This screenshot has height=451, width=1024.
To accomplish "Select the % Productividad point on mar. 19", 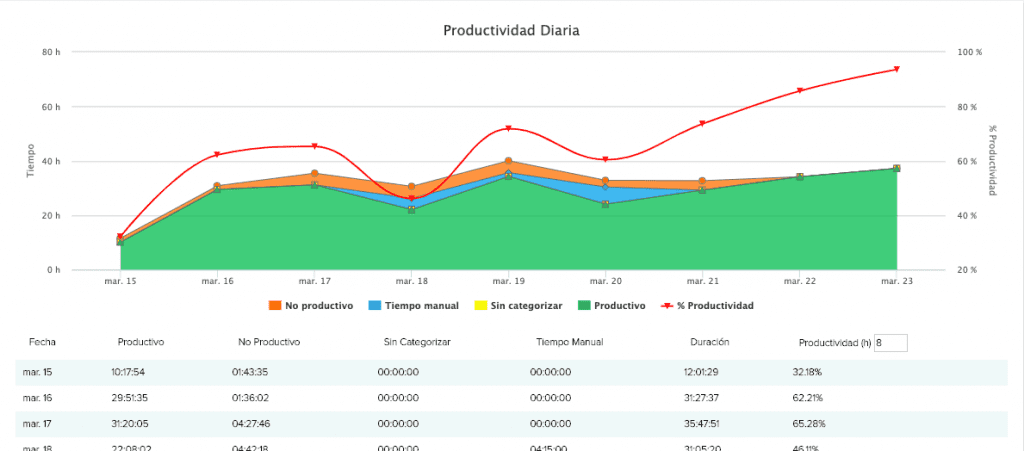I will (508, 129).
